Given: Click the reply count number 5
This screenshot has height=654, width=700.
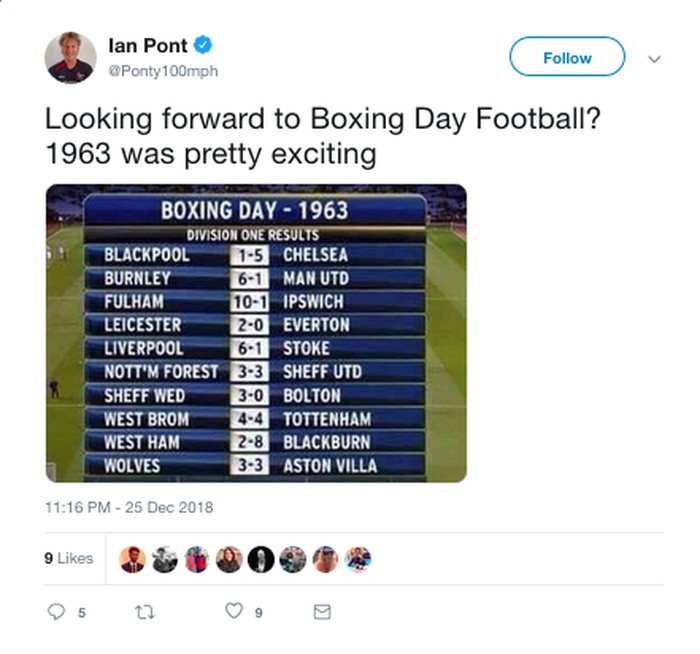Looking at the screenshot, I should [82, 612].
